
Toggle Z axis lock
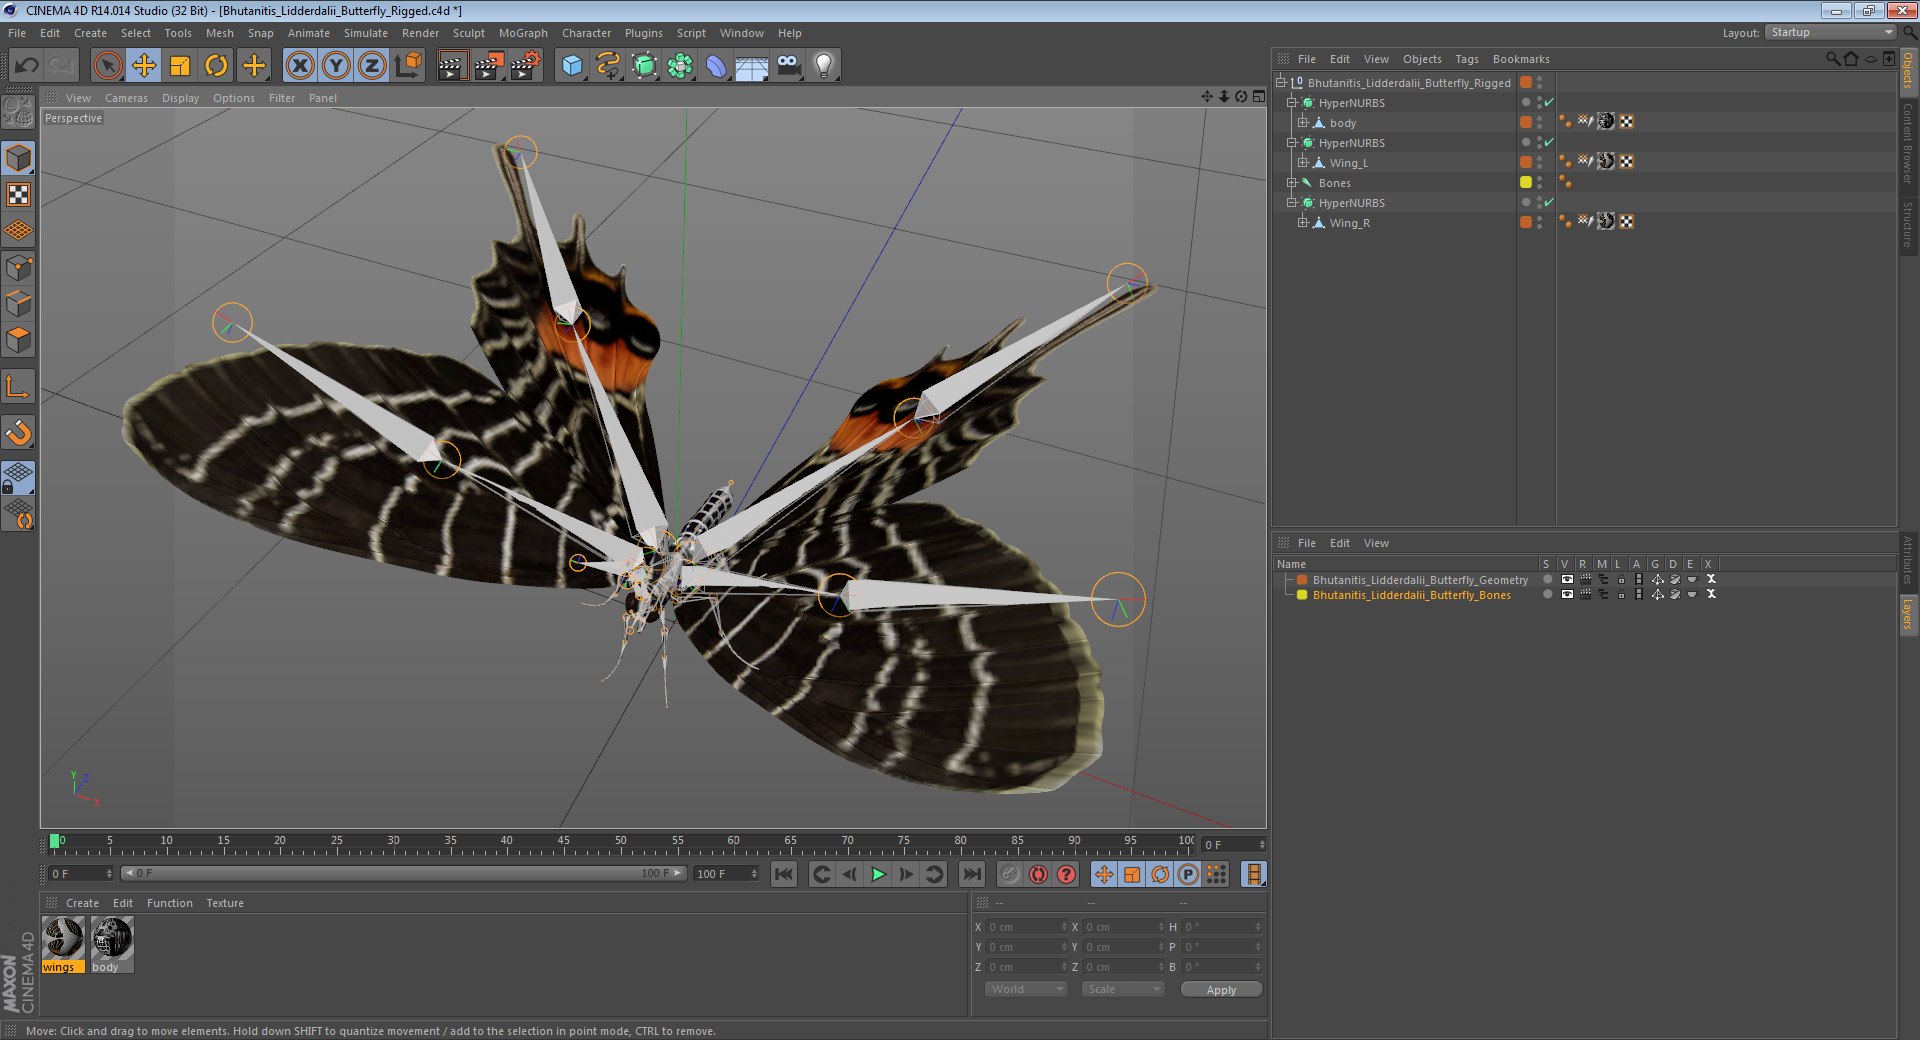coord(372,66)
